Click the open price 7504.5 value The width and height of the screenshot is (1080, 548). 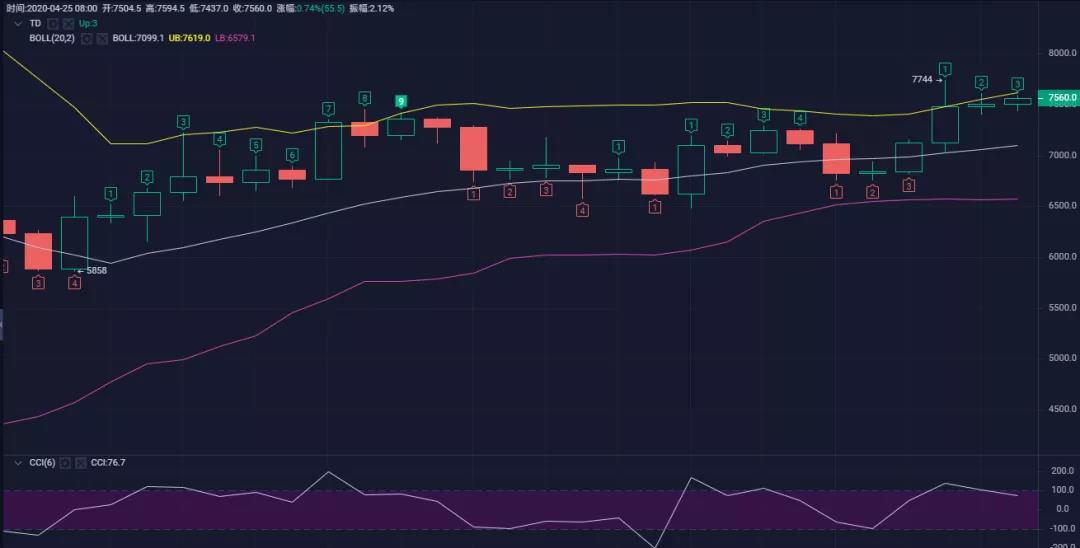point(127,9)
